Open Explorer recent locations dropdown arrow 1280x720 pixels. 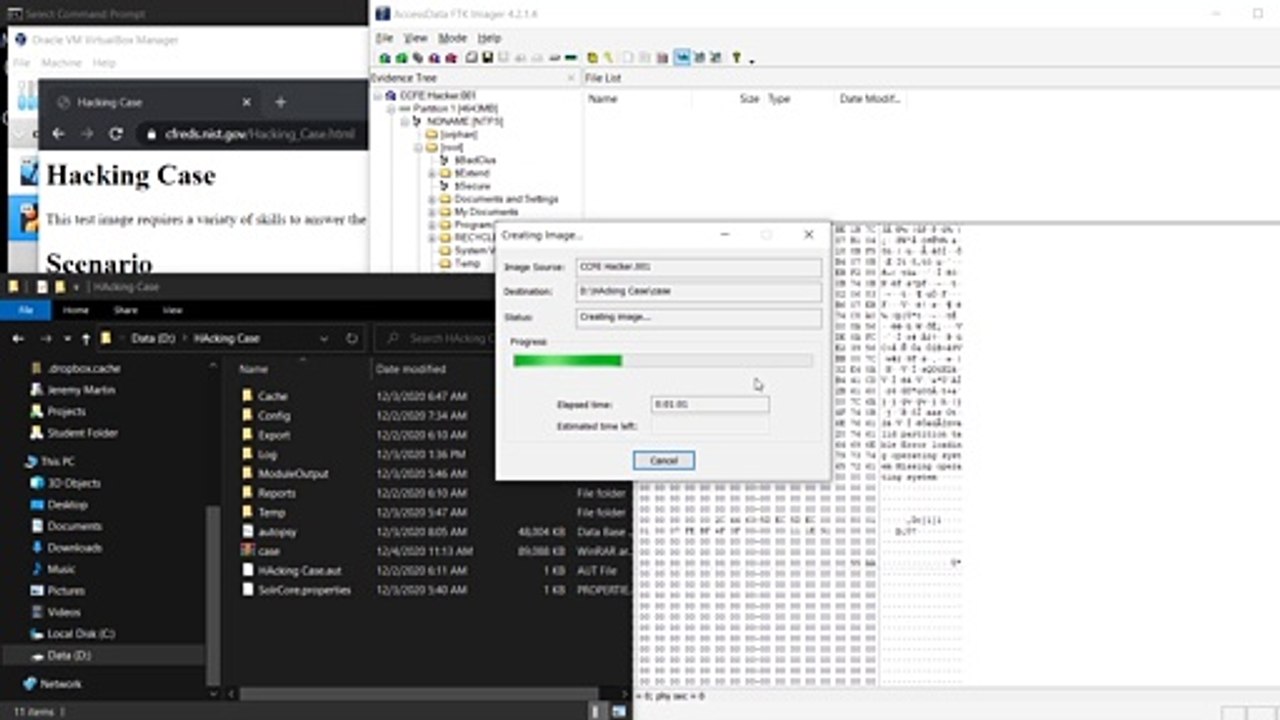click(x=67, y=339)
